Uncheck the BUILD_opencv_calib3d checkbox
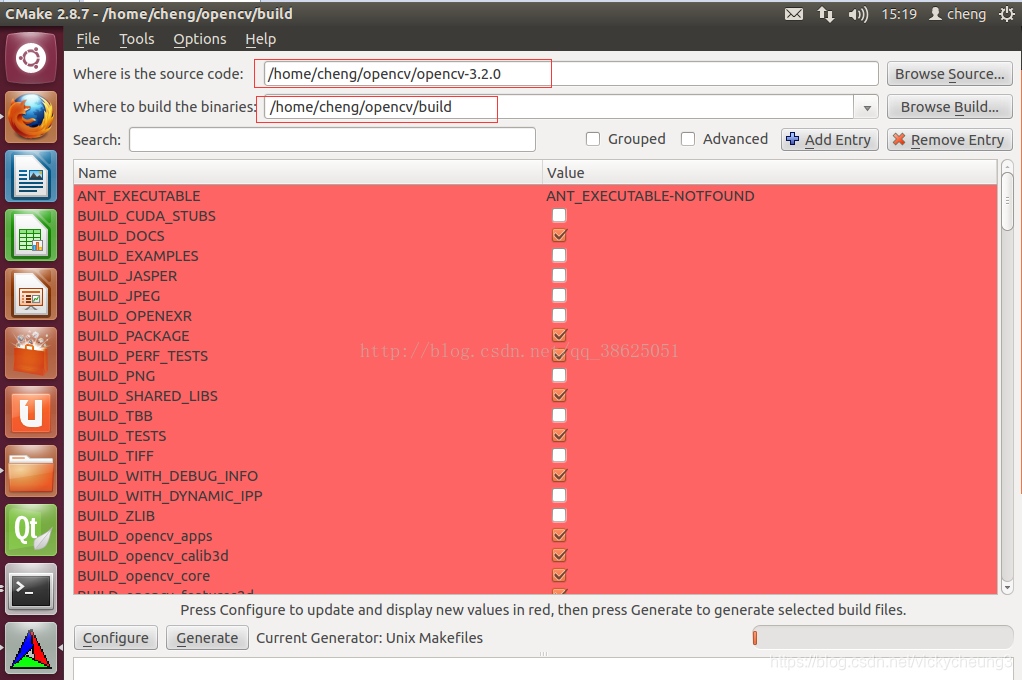 pos(559,555)
